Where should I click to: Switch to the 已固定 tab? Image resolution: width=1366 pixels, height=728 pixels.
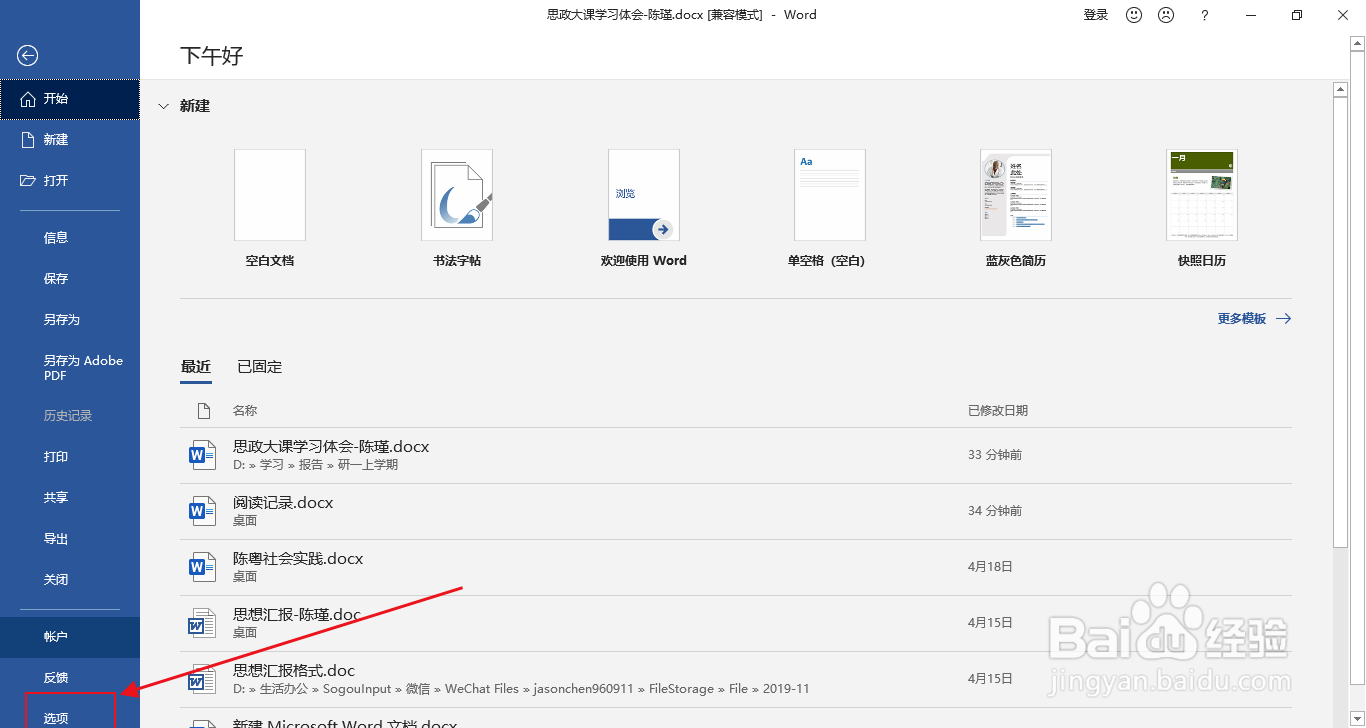[x=260, y=367]
